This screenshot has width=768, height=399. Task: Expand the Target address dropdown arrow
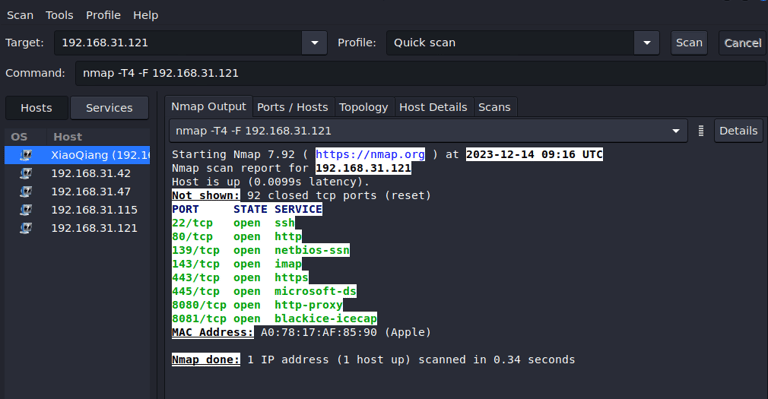[314, 43]
